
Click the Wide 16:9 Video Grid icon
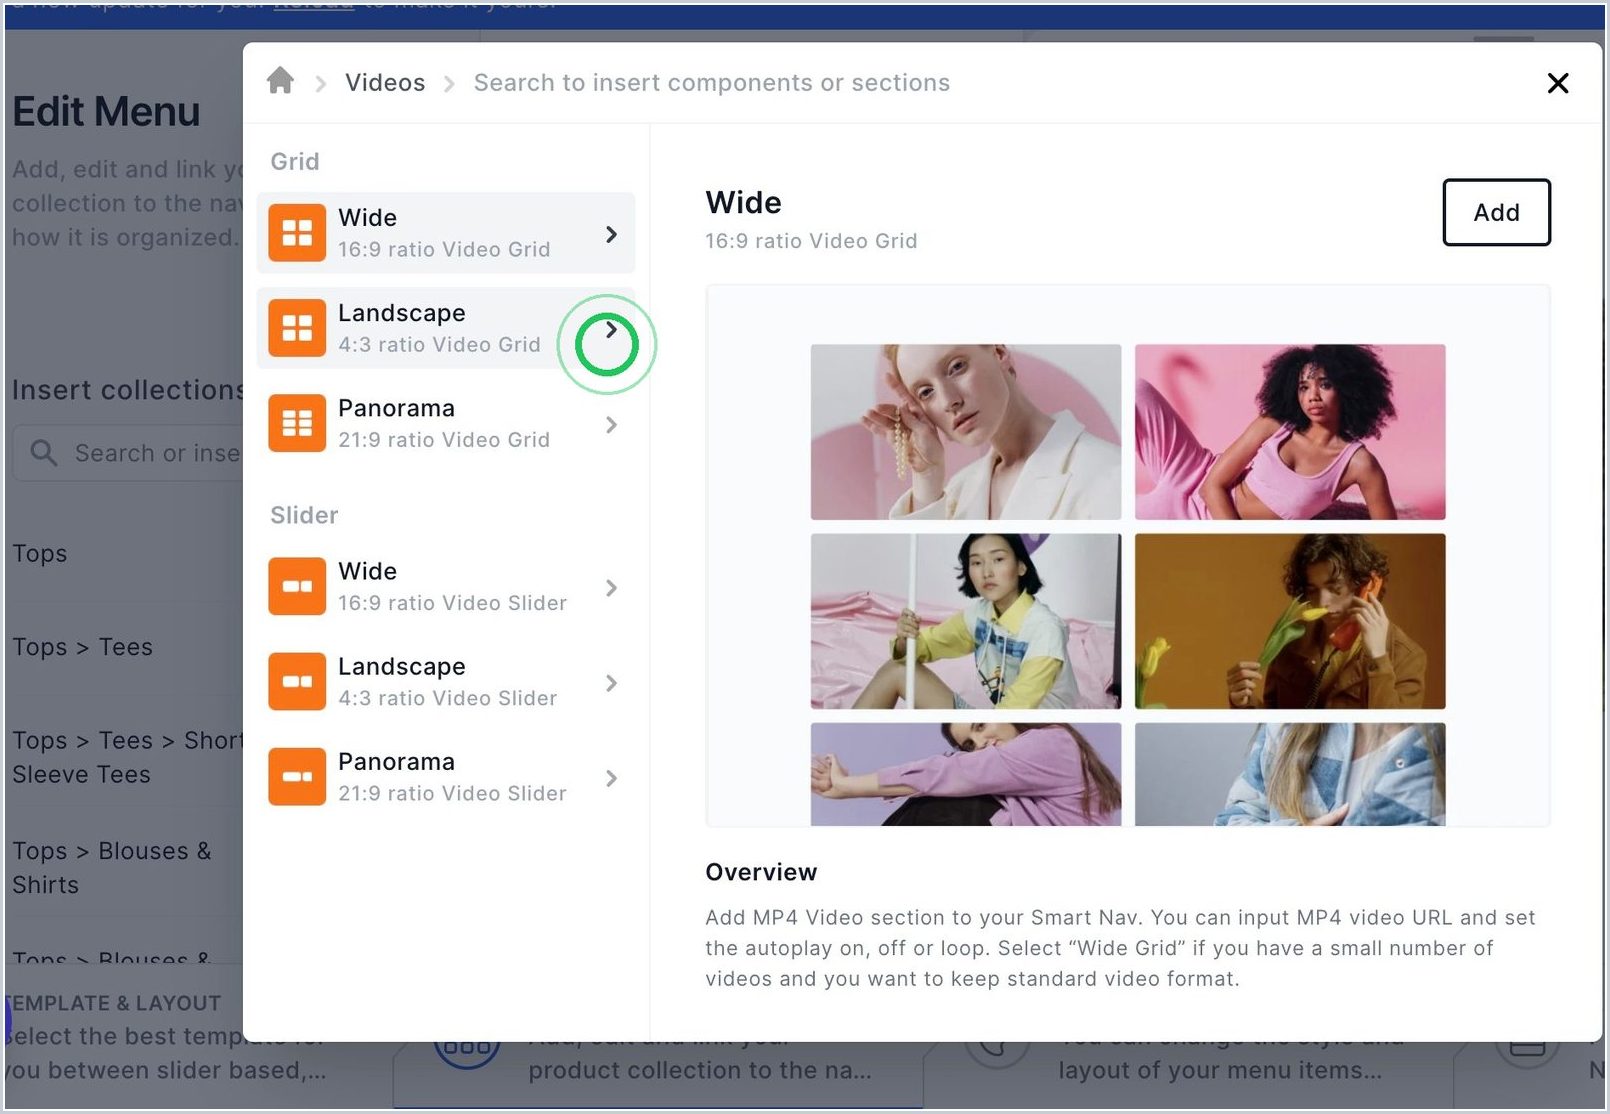(x=297, y=233)
